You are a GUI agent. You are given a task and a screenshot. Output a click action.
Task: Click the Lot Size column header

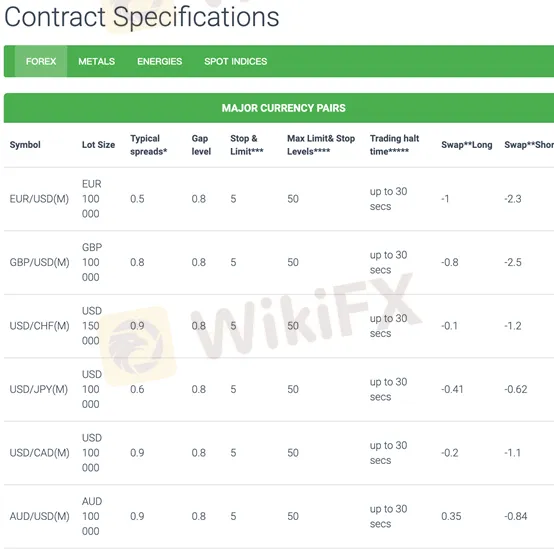pos(98,145)
